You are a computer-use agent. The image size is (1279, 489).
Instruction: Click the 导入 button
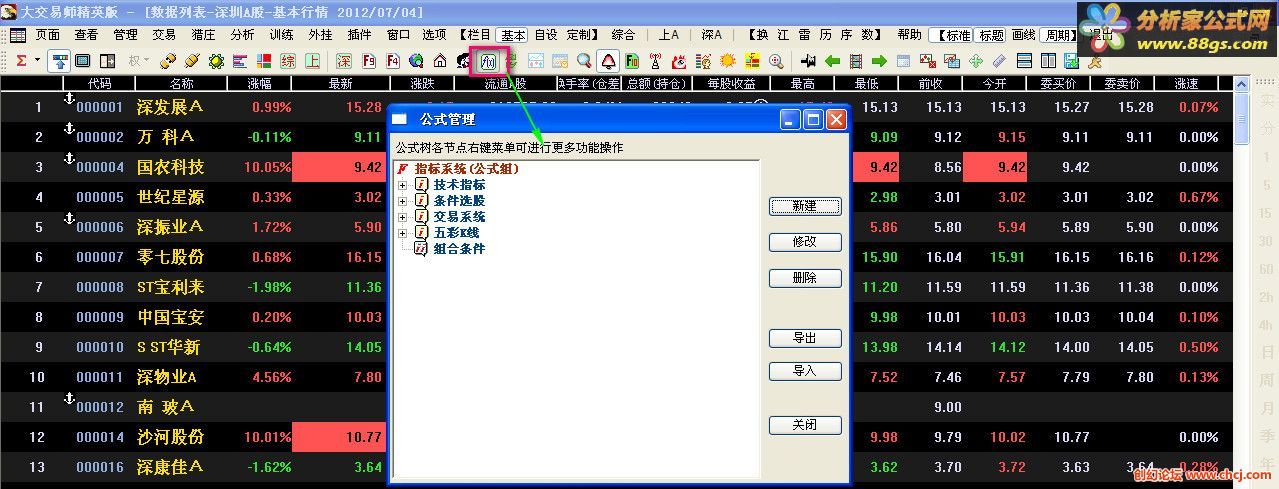[805, 371]
